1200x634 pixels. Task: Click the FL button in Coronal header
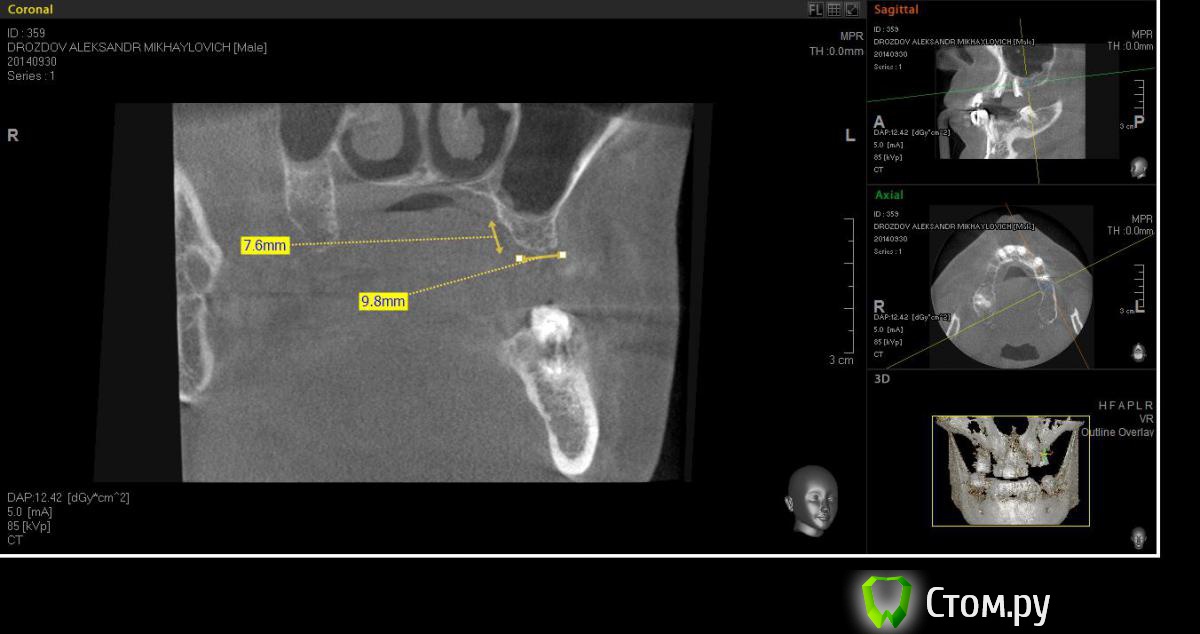[815, 9]
